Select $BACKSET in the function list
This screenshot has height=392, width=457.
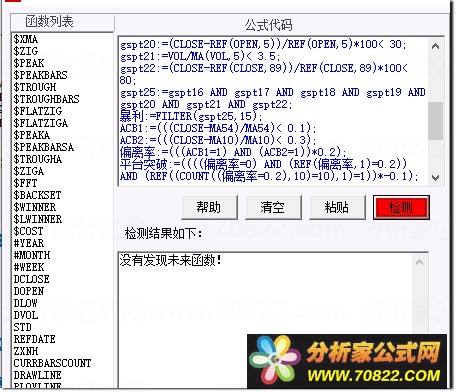pos(37,195)
